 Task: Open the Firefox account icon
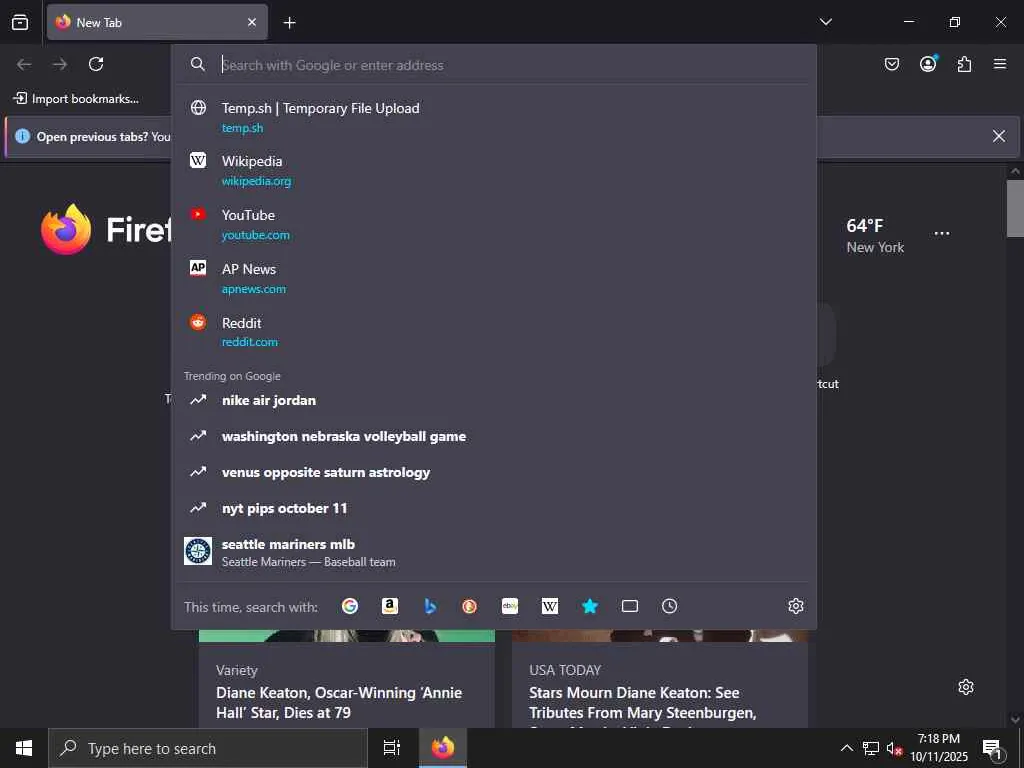(x=928, y=63)
